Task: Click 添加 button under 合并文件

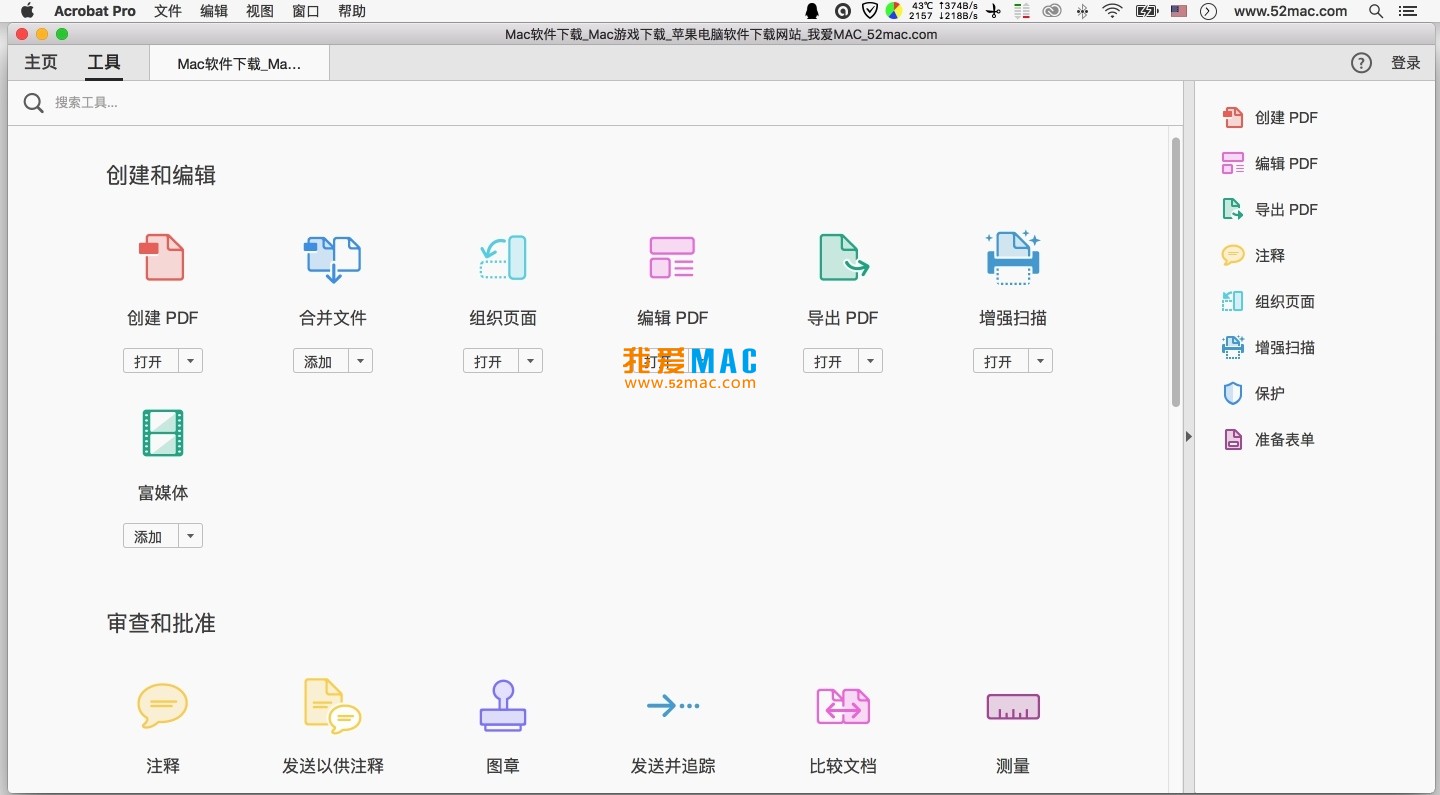Action: click(321, 361)
